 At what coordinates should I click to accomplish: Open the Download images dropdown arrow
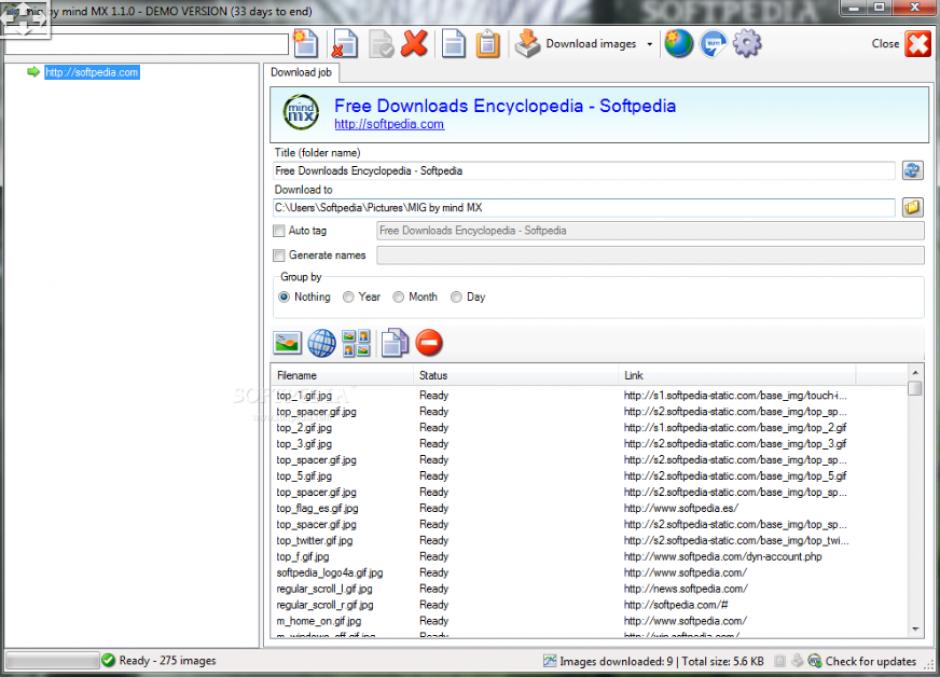649,44
